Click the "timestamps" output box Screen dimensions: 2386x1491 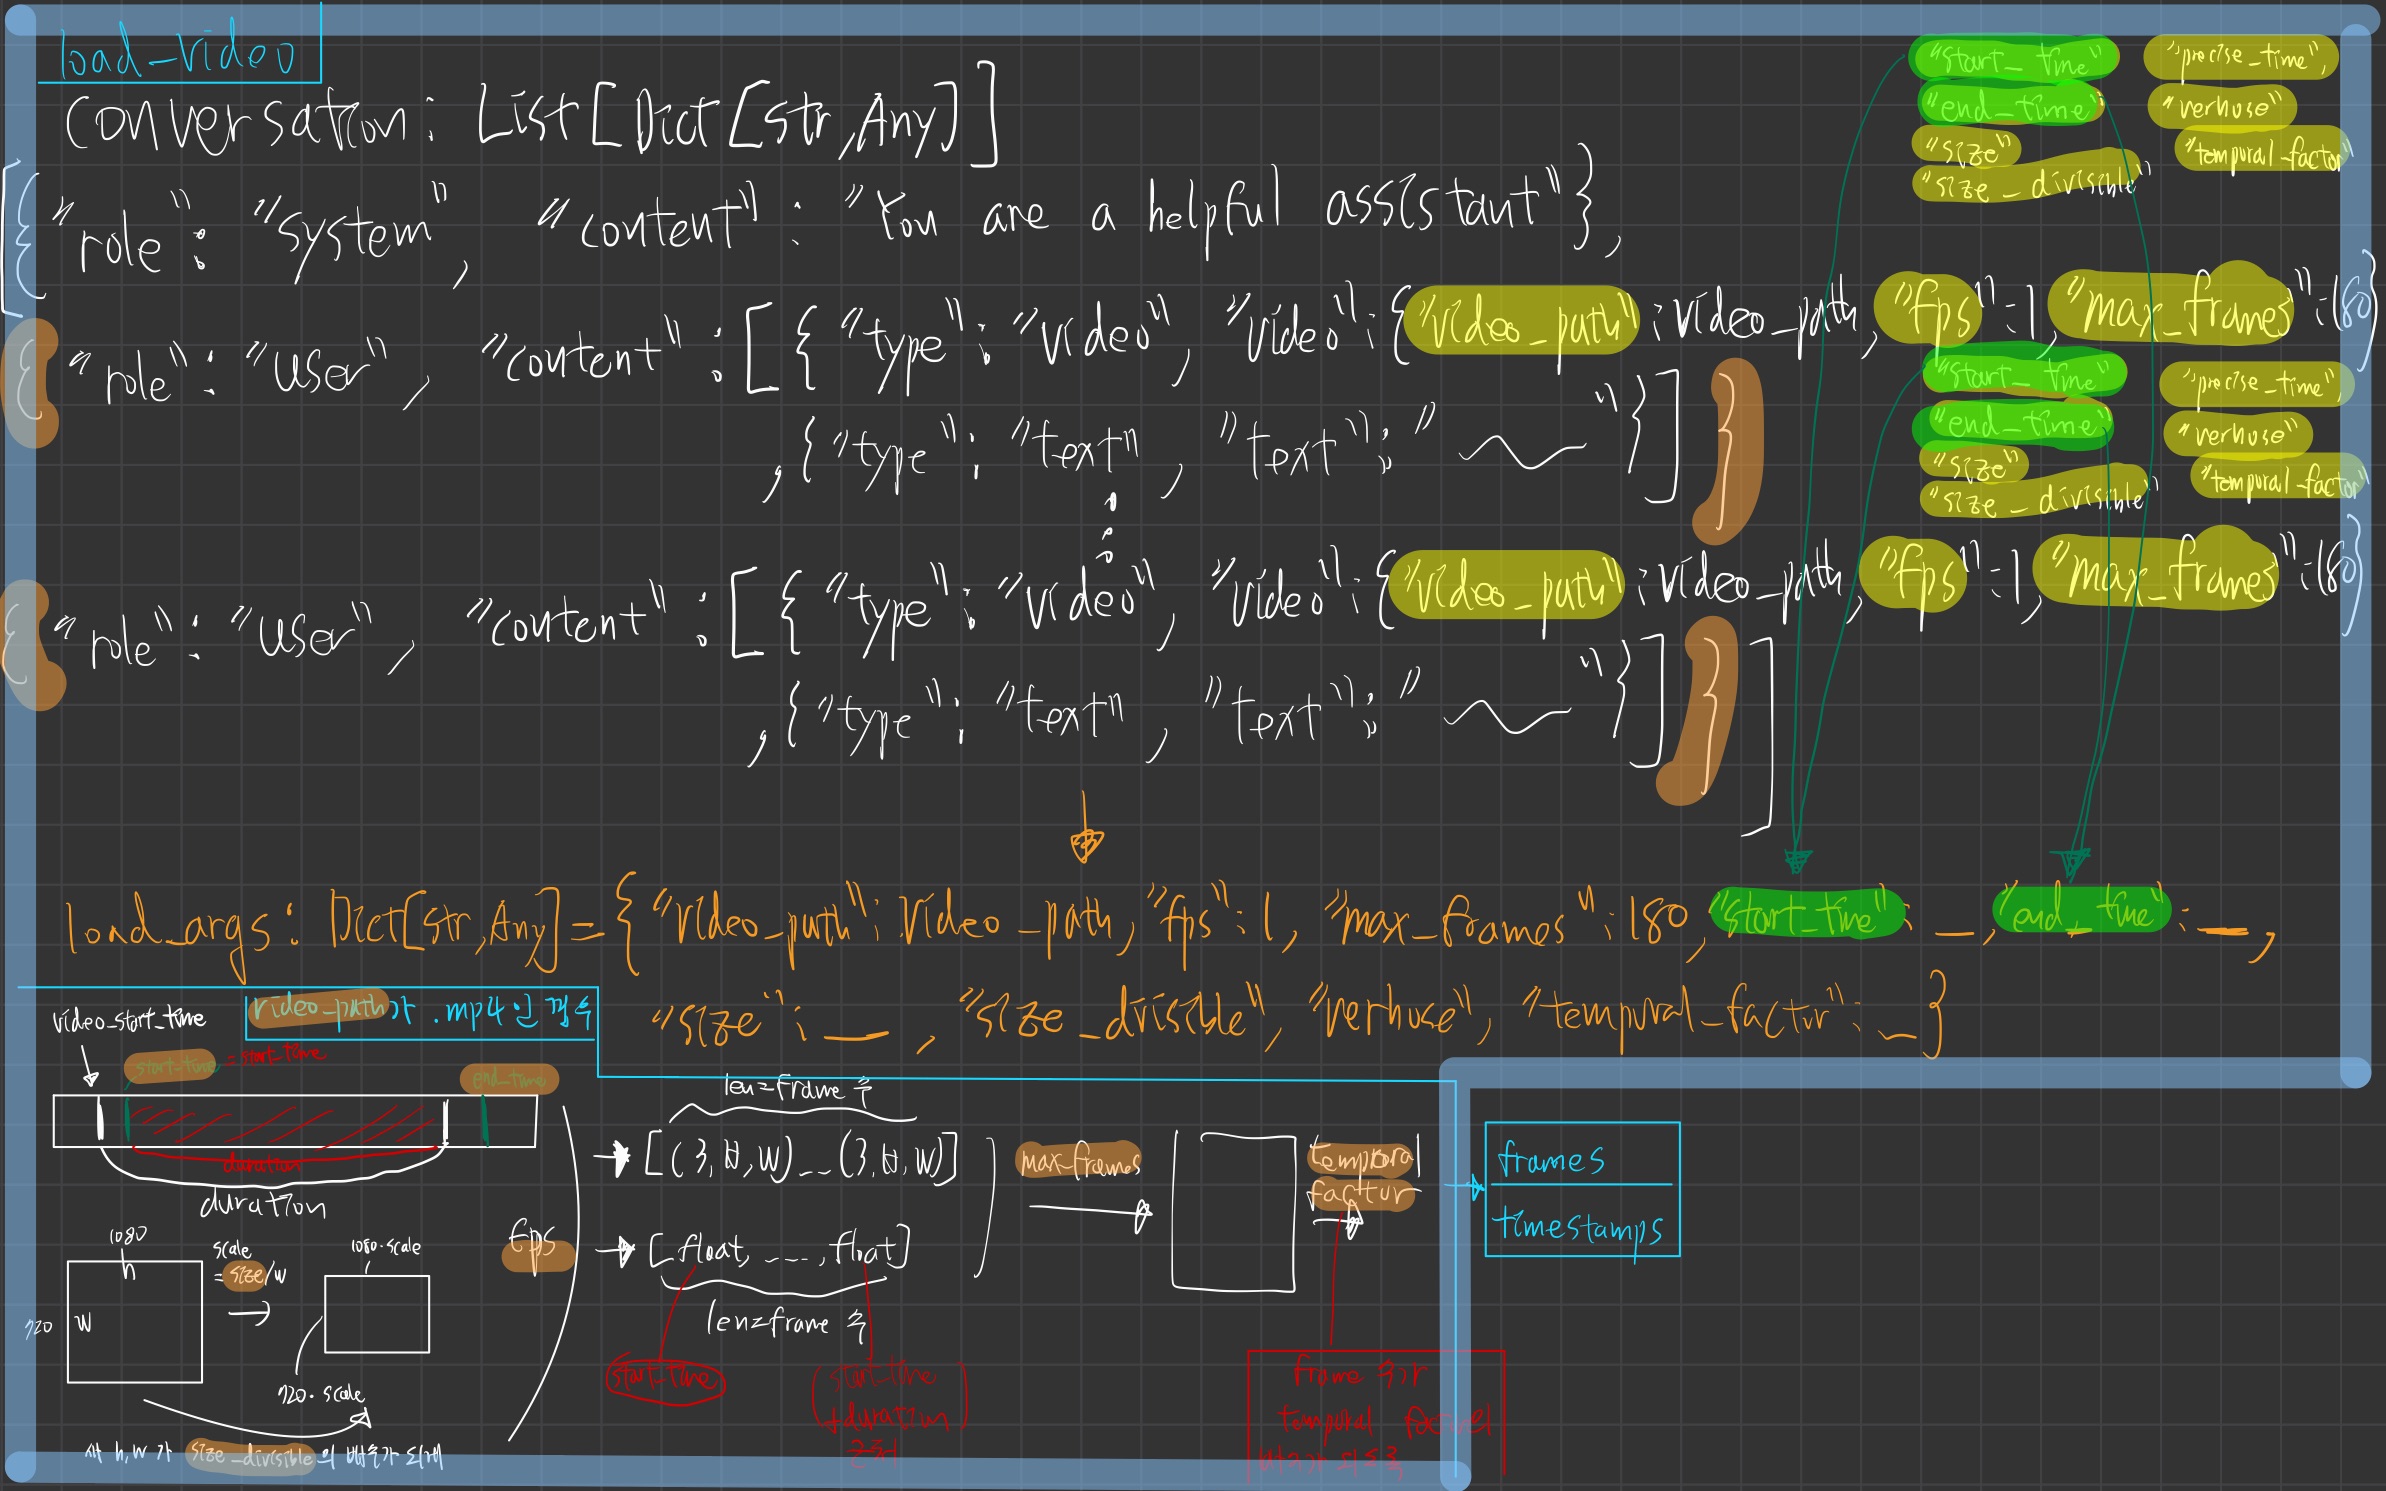click(1578, 1224)
